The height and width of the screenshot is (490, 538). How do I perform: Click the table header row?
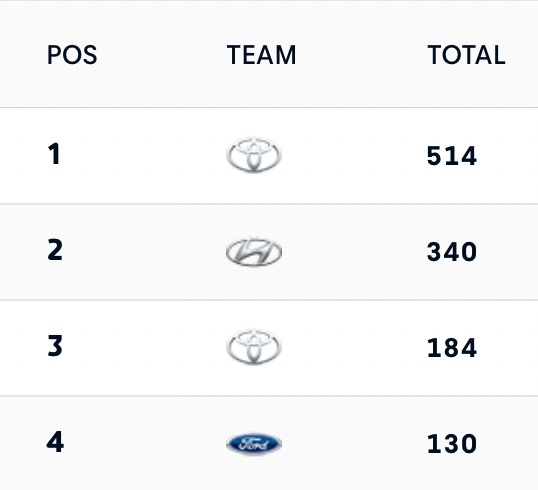269,54
